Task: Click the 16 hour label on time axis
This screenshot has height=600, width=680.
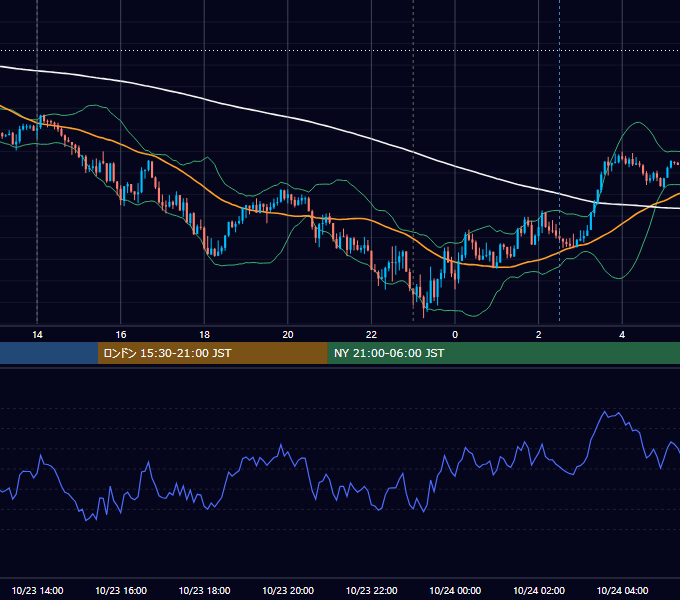Action: [x=121, y=335]
